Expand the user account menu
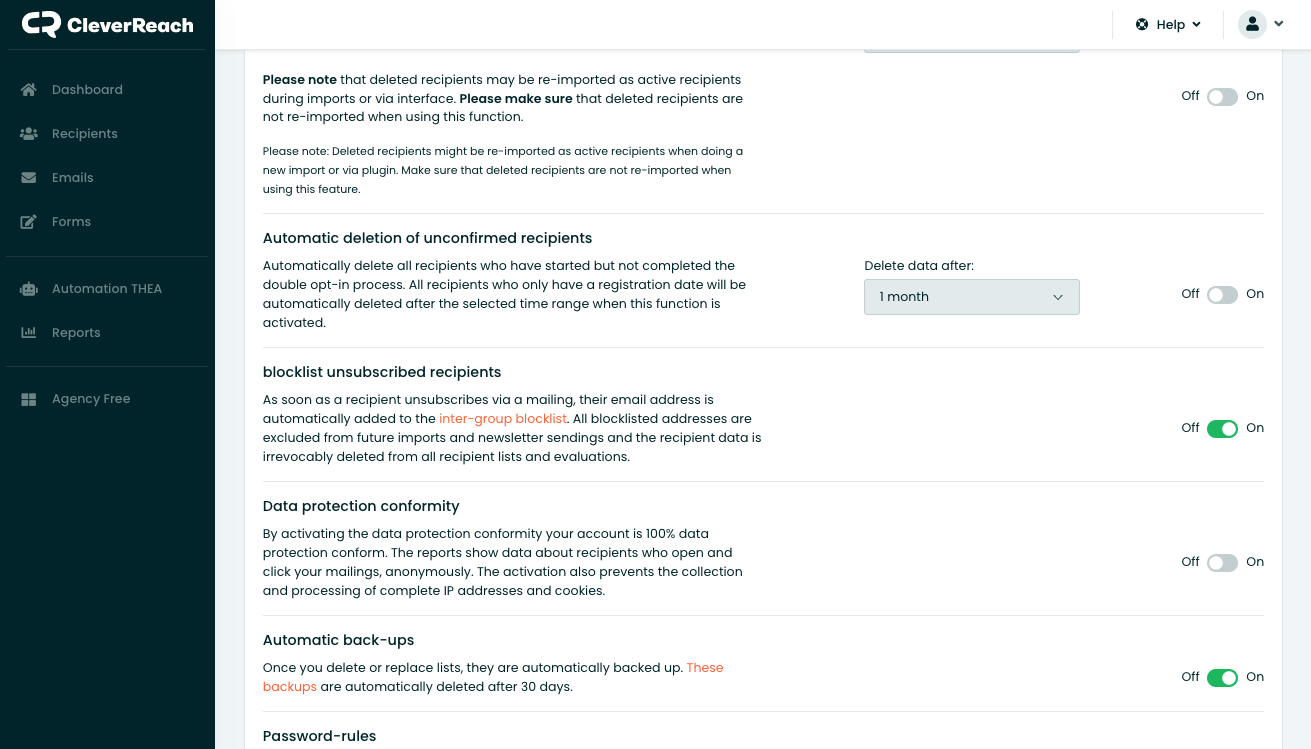 tap(1261, 24)
